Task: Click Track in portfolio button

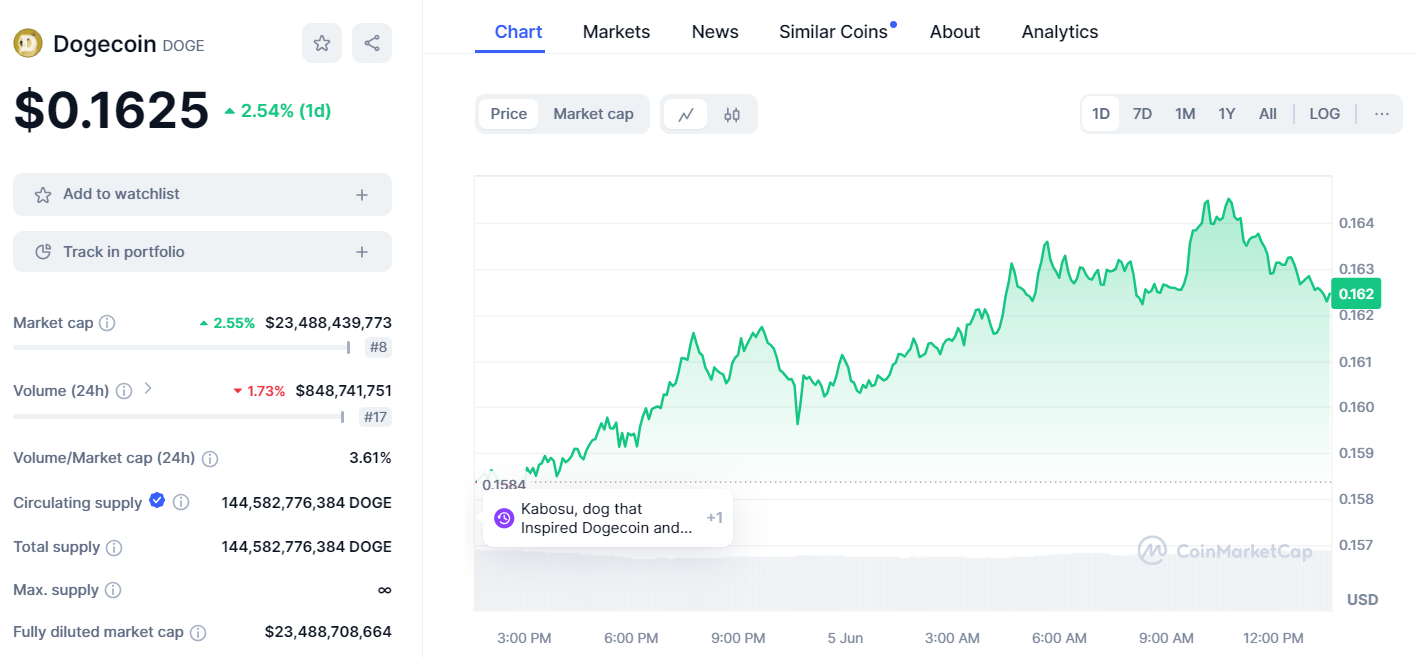Action: 202,252
